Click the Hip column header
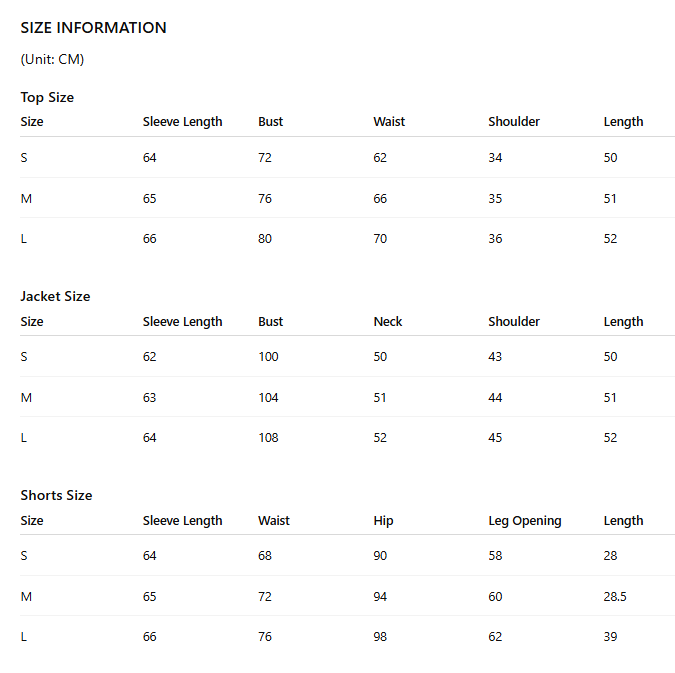 383,521
